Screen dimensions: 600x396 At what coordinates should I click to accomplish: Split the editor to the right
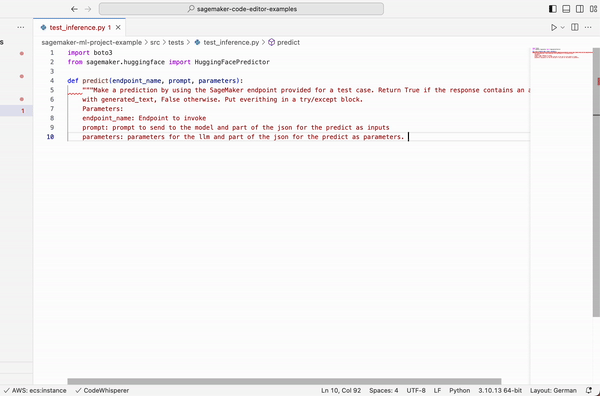pos(575,27)
